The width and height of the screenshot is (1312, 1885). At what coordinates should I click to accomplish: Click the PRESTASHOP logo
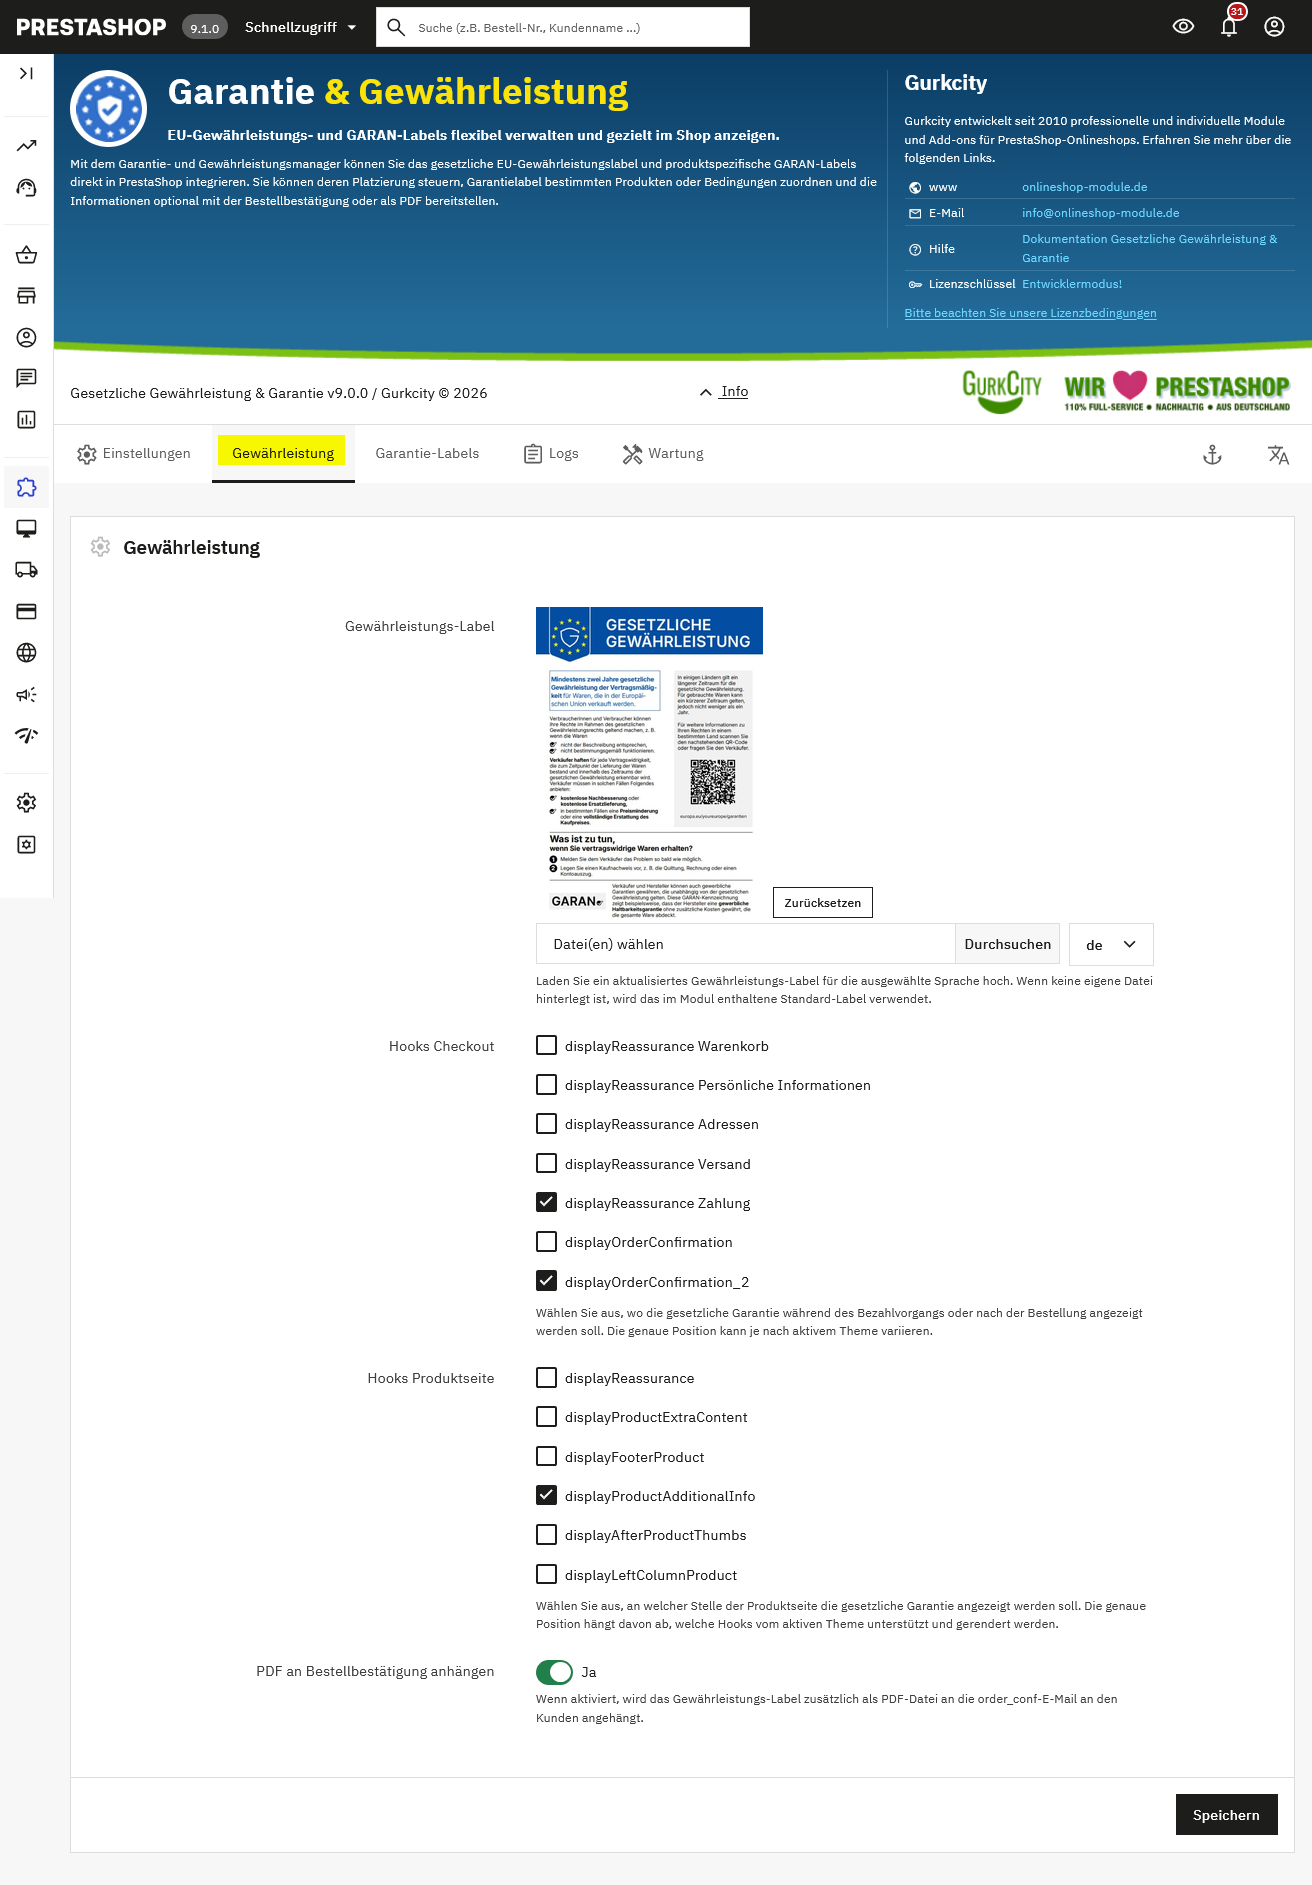point(91,27)
